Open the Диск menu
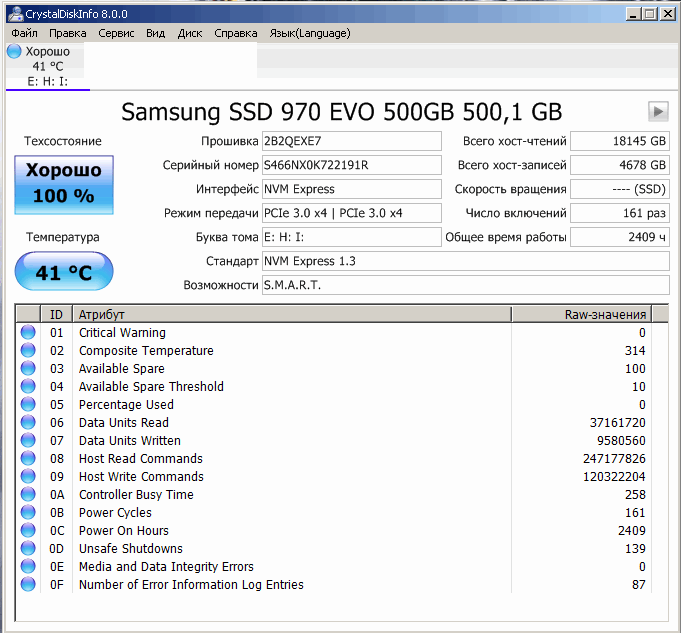 (x=190, y=33)
